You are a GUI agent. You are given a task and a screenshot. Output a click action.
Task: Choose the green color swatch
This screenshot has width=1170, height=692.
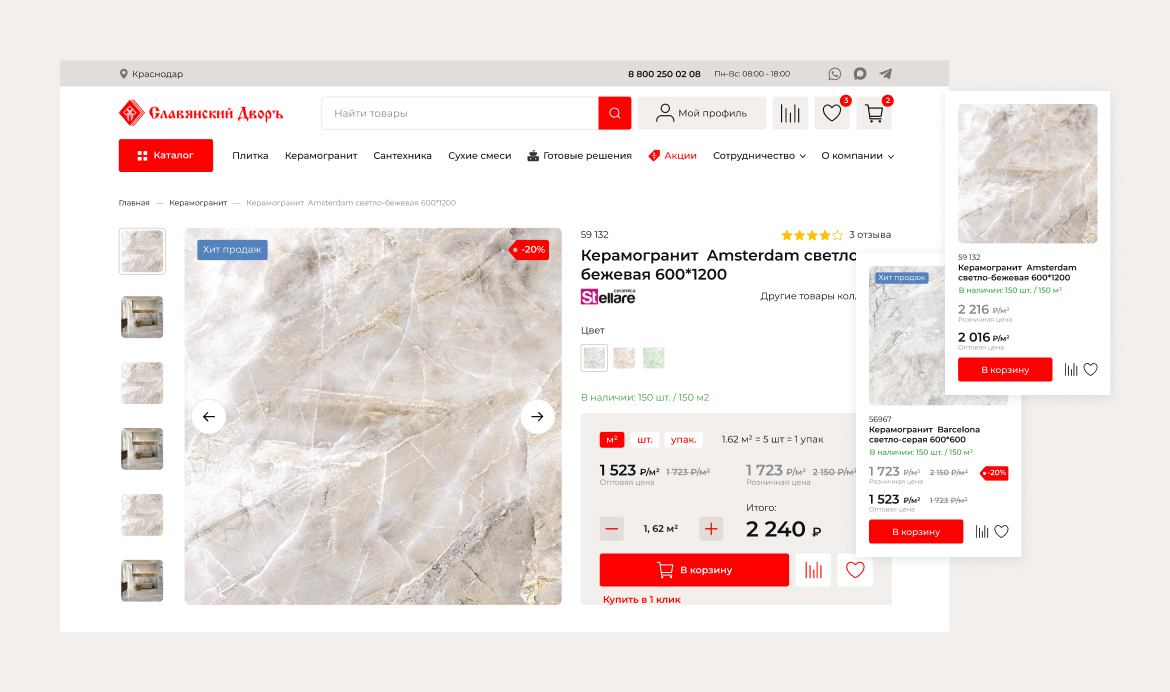[654, 358]
